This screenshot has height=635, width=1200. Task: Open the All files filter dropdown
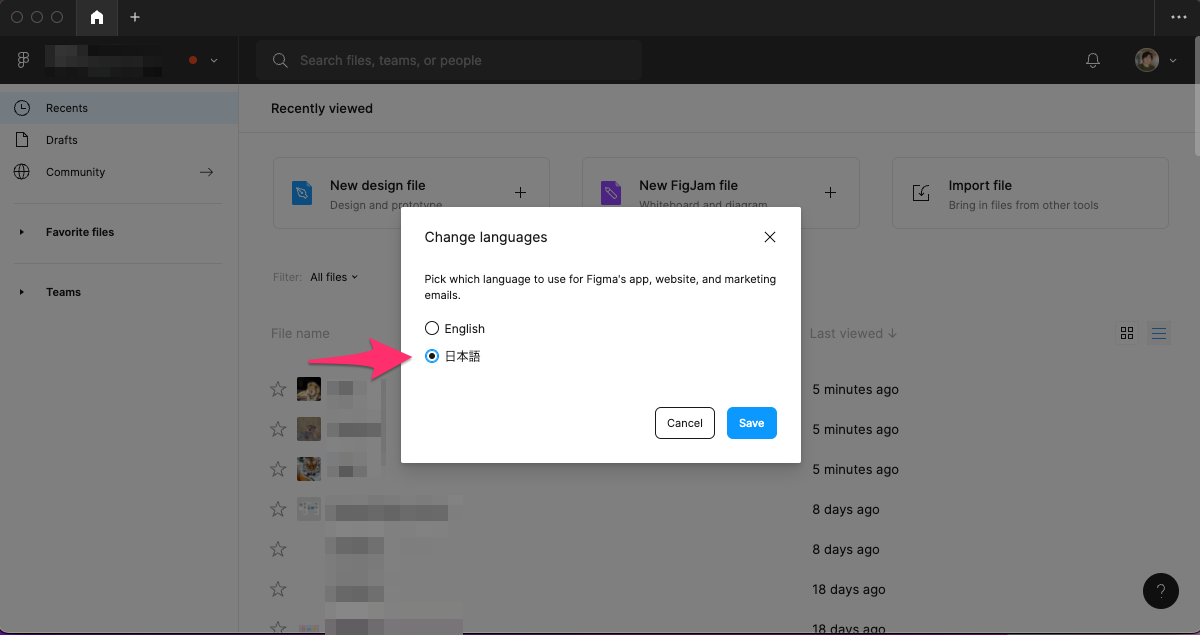(x=333, y=277)
